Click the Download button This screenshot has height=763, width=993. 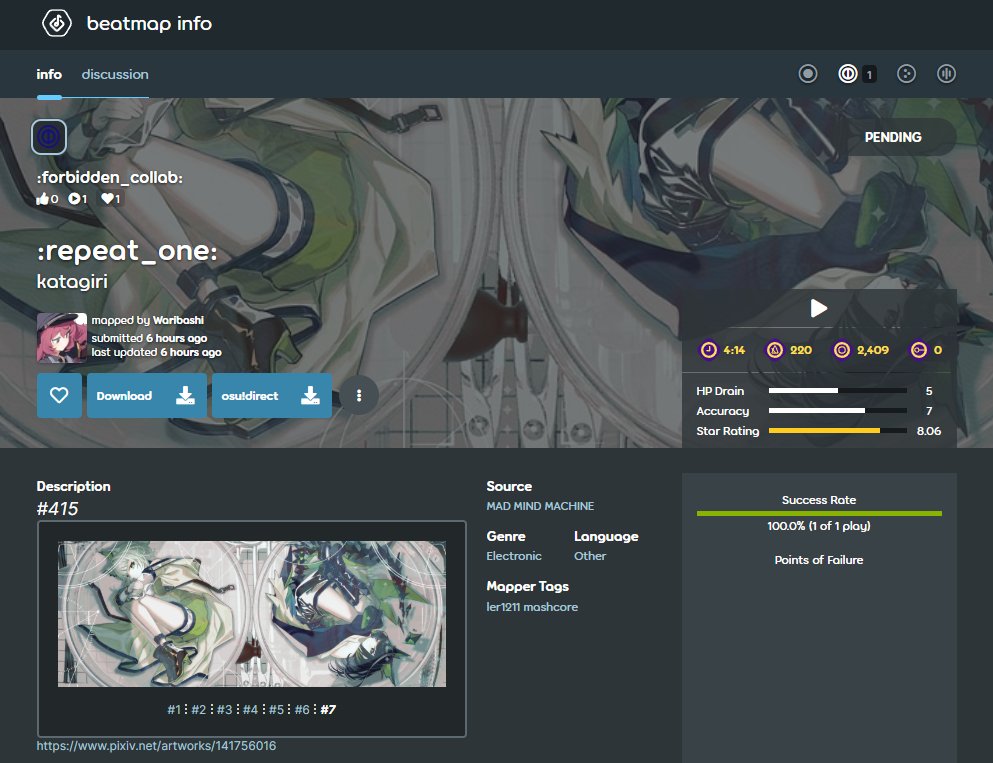(146, 396)
